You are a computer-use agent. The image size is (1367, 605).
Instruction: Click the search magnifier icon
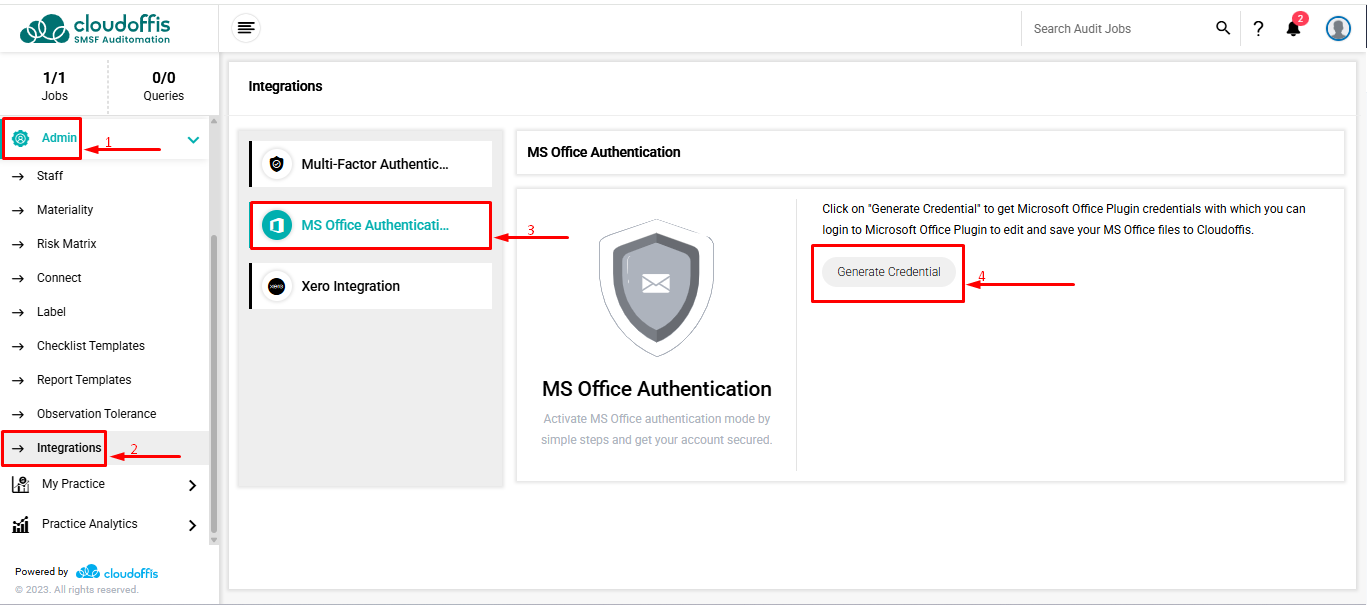(1223, 28)
